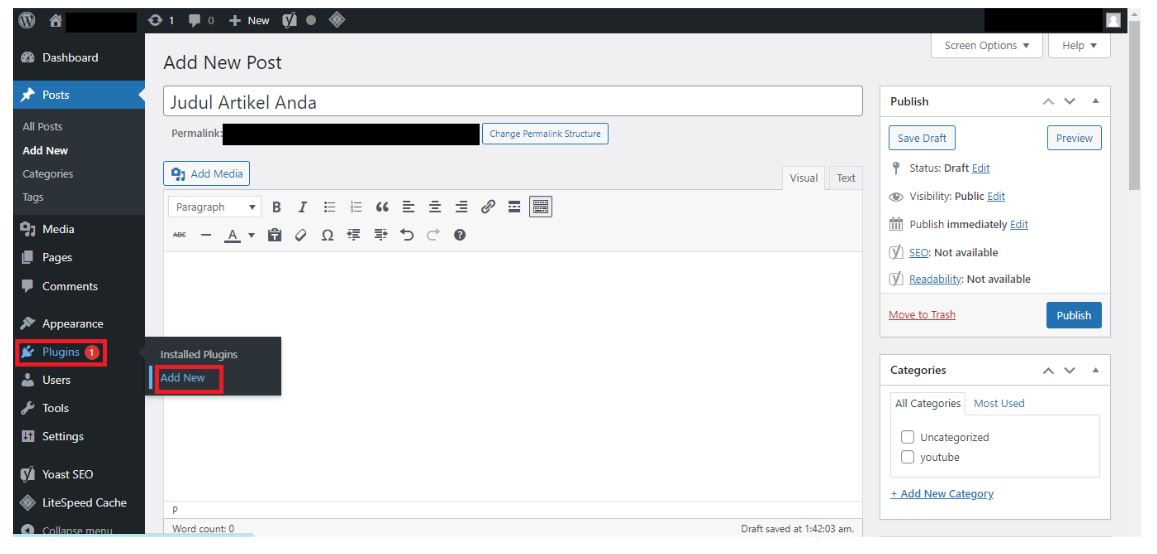The image size is (1157, 554).
Task: Expand the Screen Options panel
Action: click(x=987, y=46)
